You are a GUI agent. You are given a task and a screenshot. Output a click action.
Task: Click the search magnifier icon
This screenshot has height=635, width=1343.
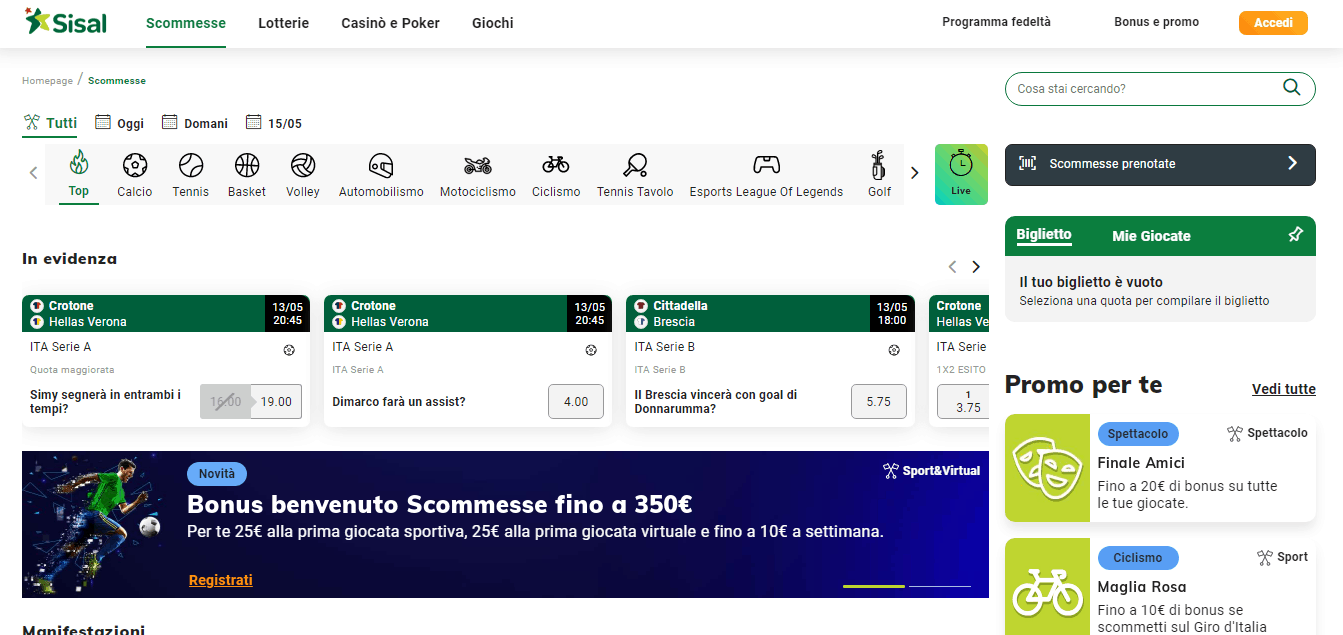1292,87
